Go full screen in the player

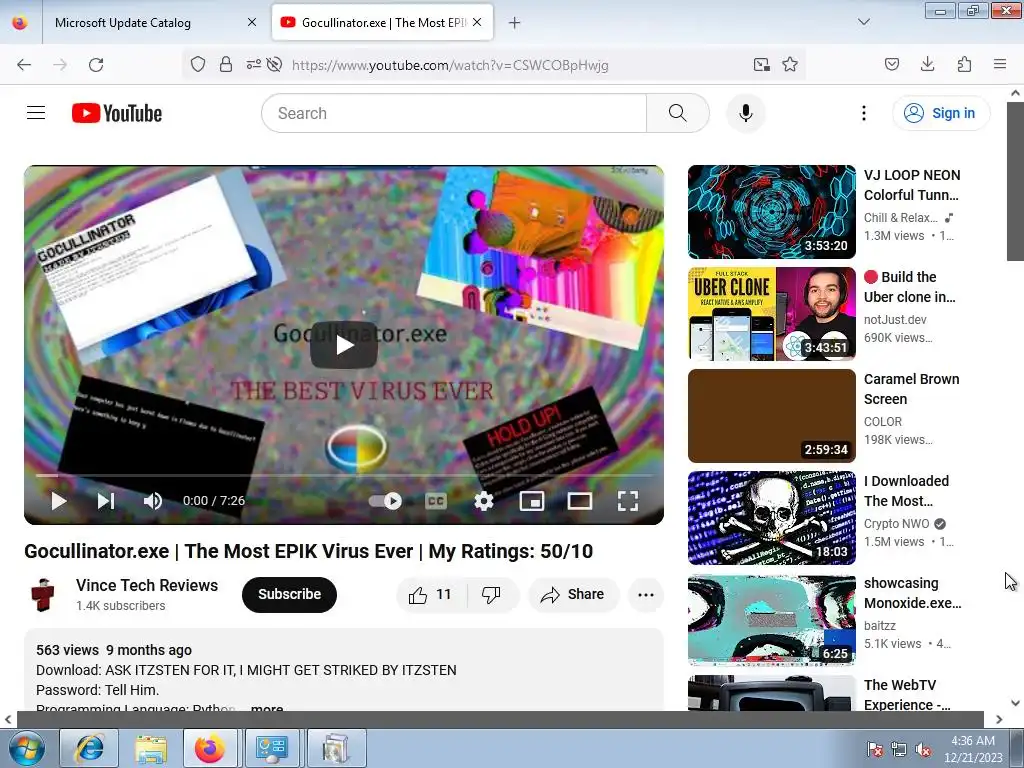click(628, 501)
